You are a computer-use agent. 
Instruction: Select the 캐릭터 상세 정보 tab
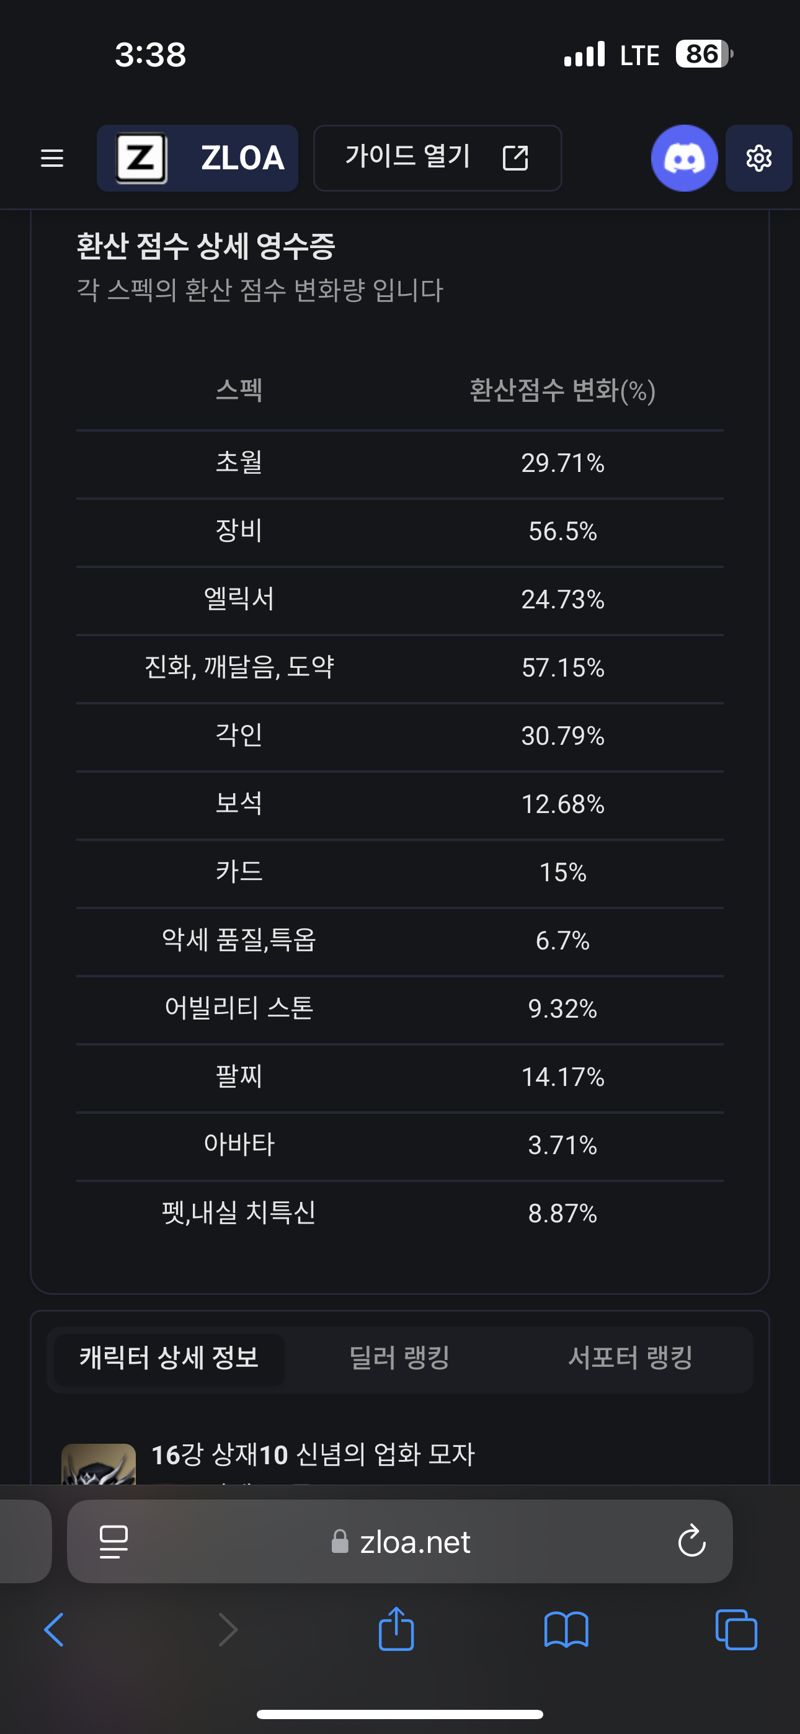[x=169, y=1358]
